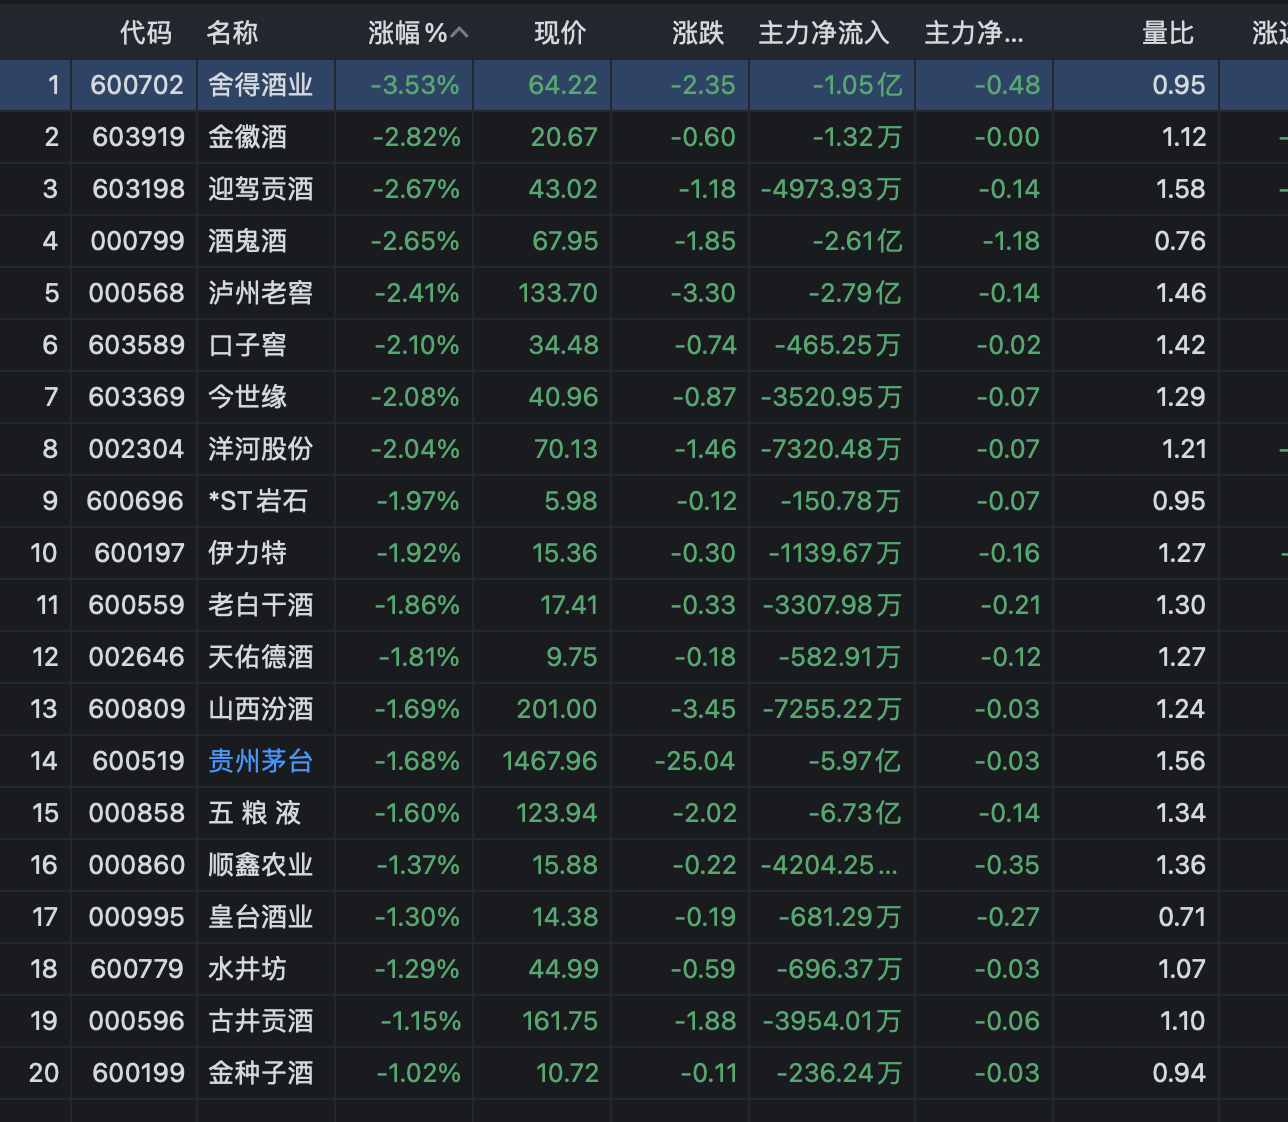Click stock code 600696
Image resolution: width=1288 pixels, height=1122 pixels.
click(x=136, y=501)
